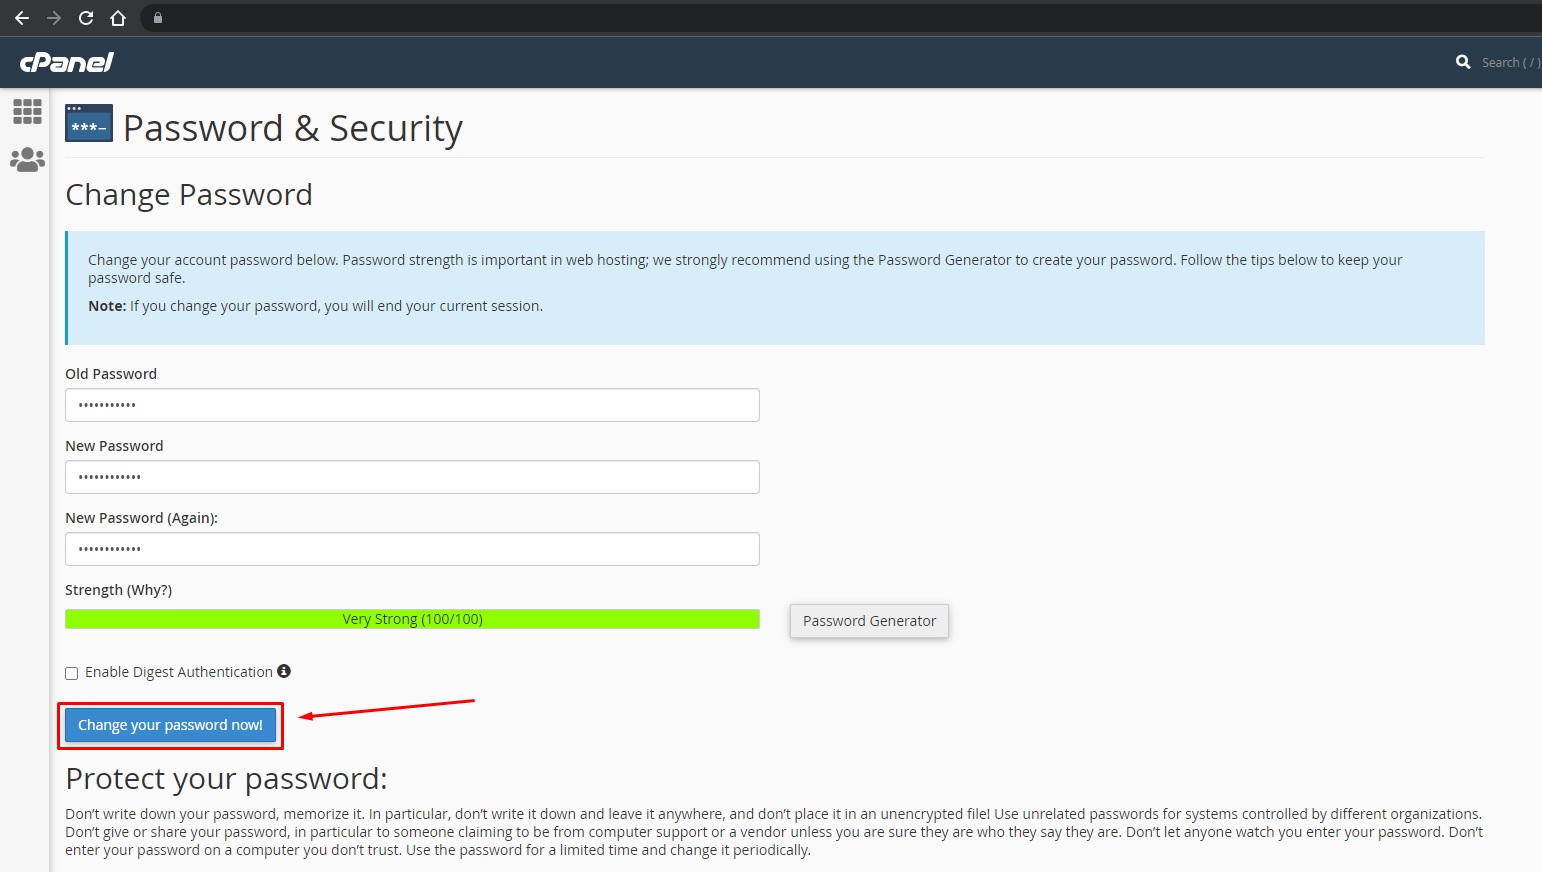Open the Password Generator

click(868, 620)
